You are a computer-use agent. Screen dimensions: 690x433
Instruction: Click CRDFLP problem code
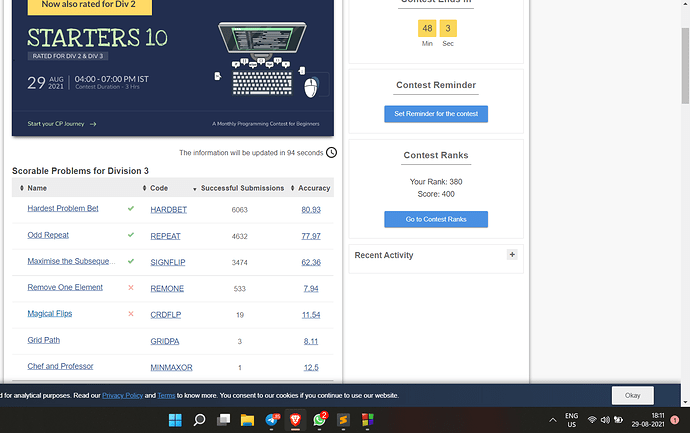click(165, 315)
